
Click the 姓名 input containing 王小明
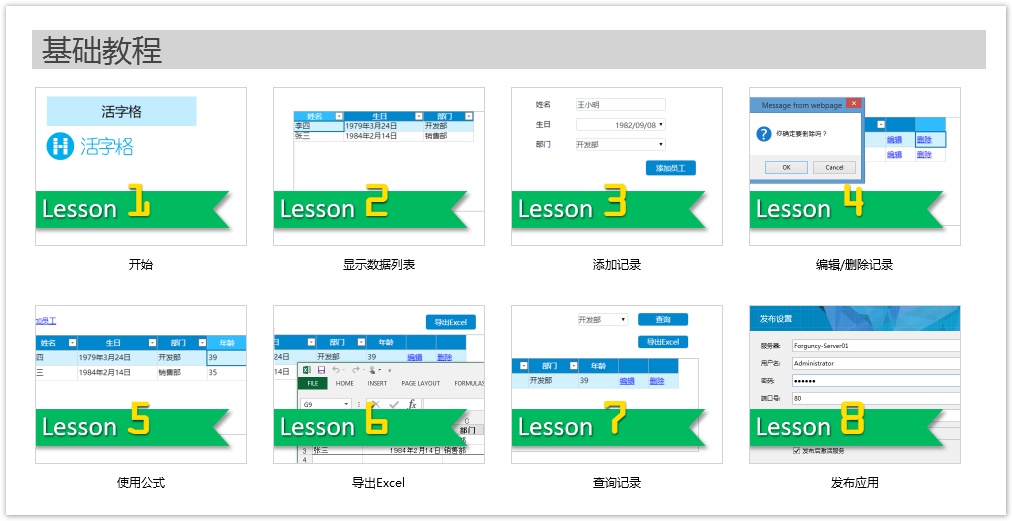point(620,105)
